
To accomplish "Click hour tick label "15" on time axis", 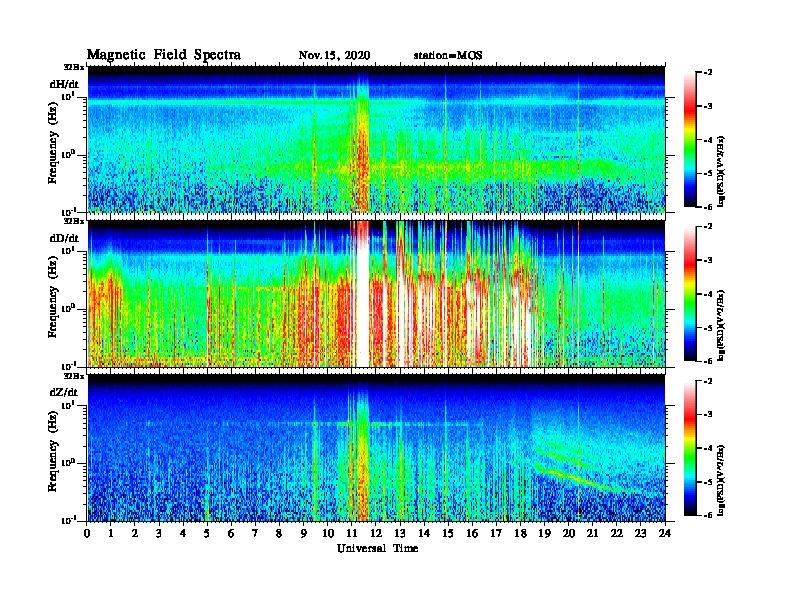I will click(x=448, y=533).
